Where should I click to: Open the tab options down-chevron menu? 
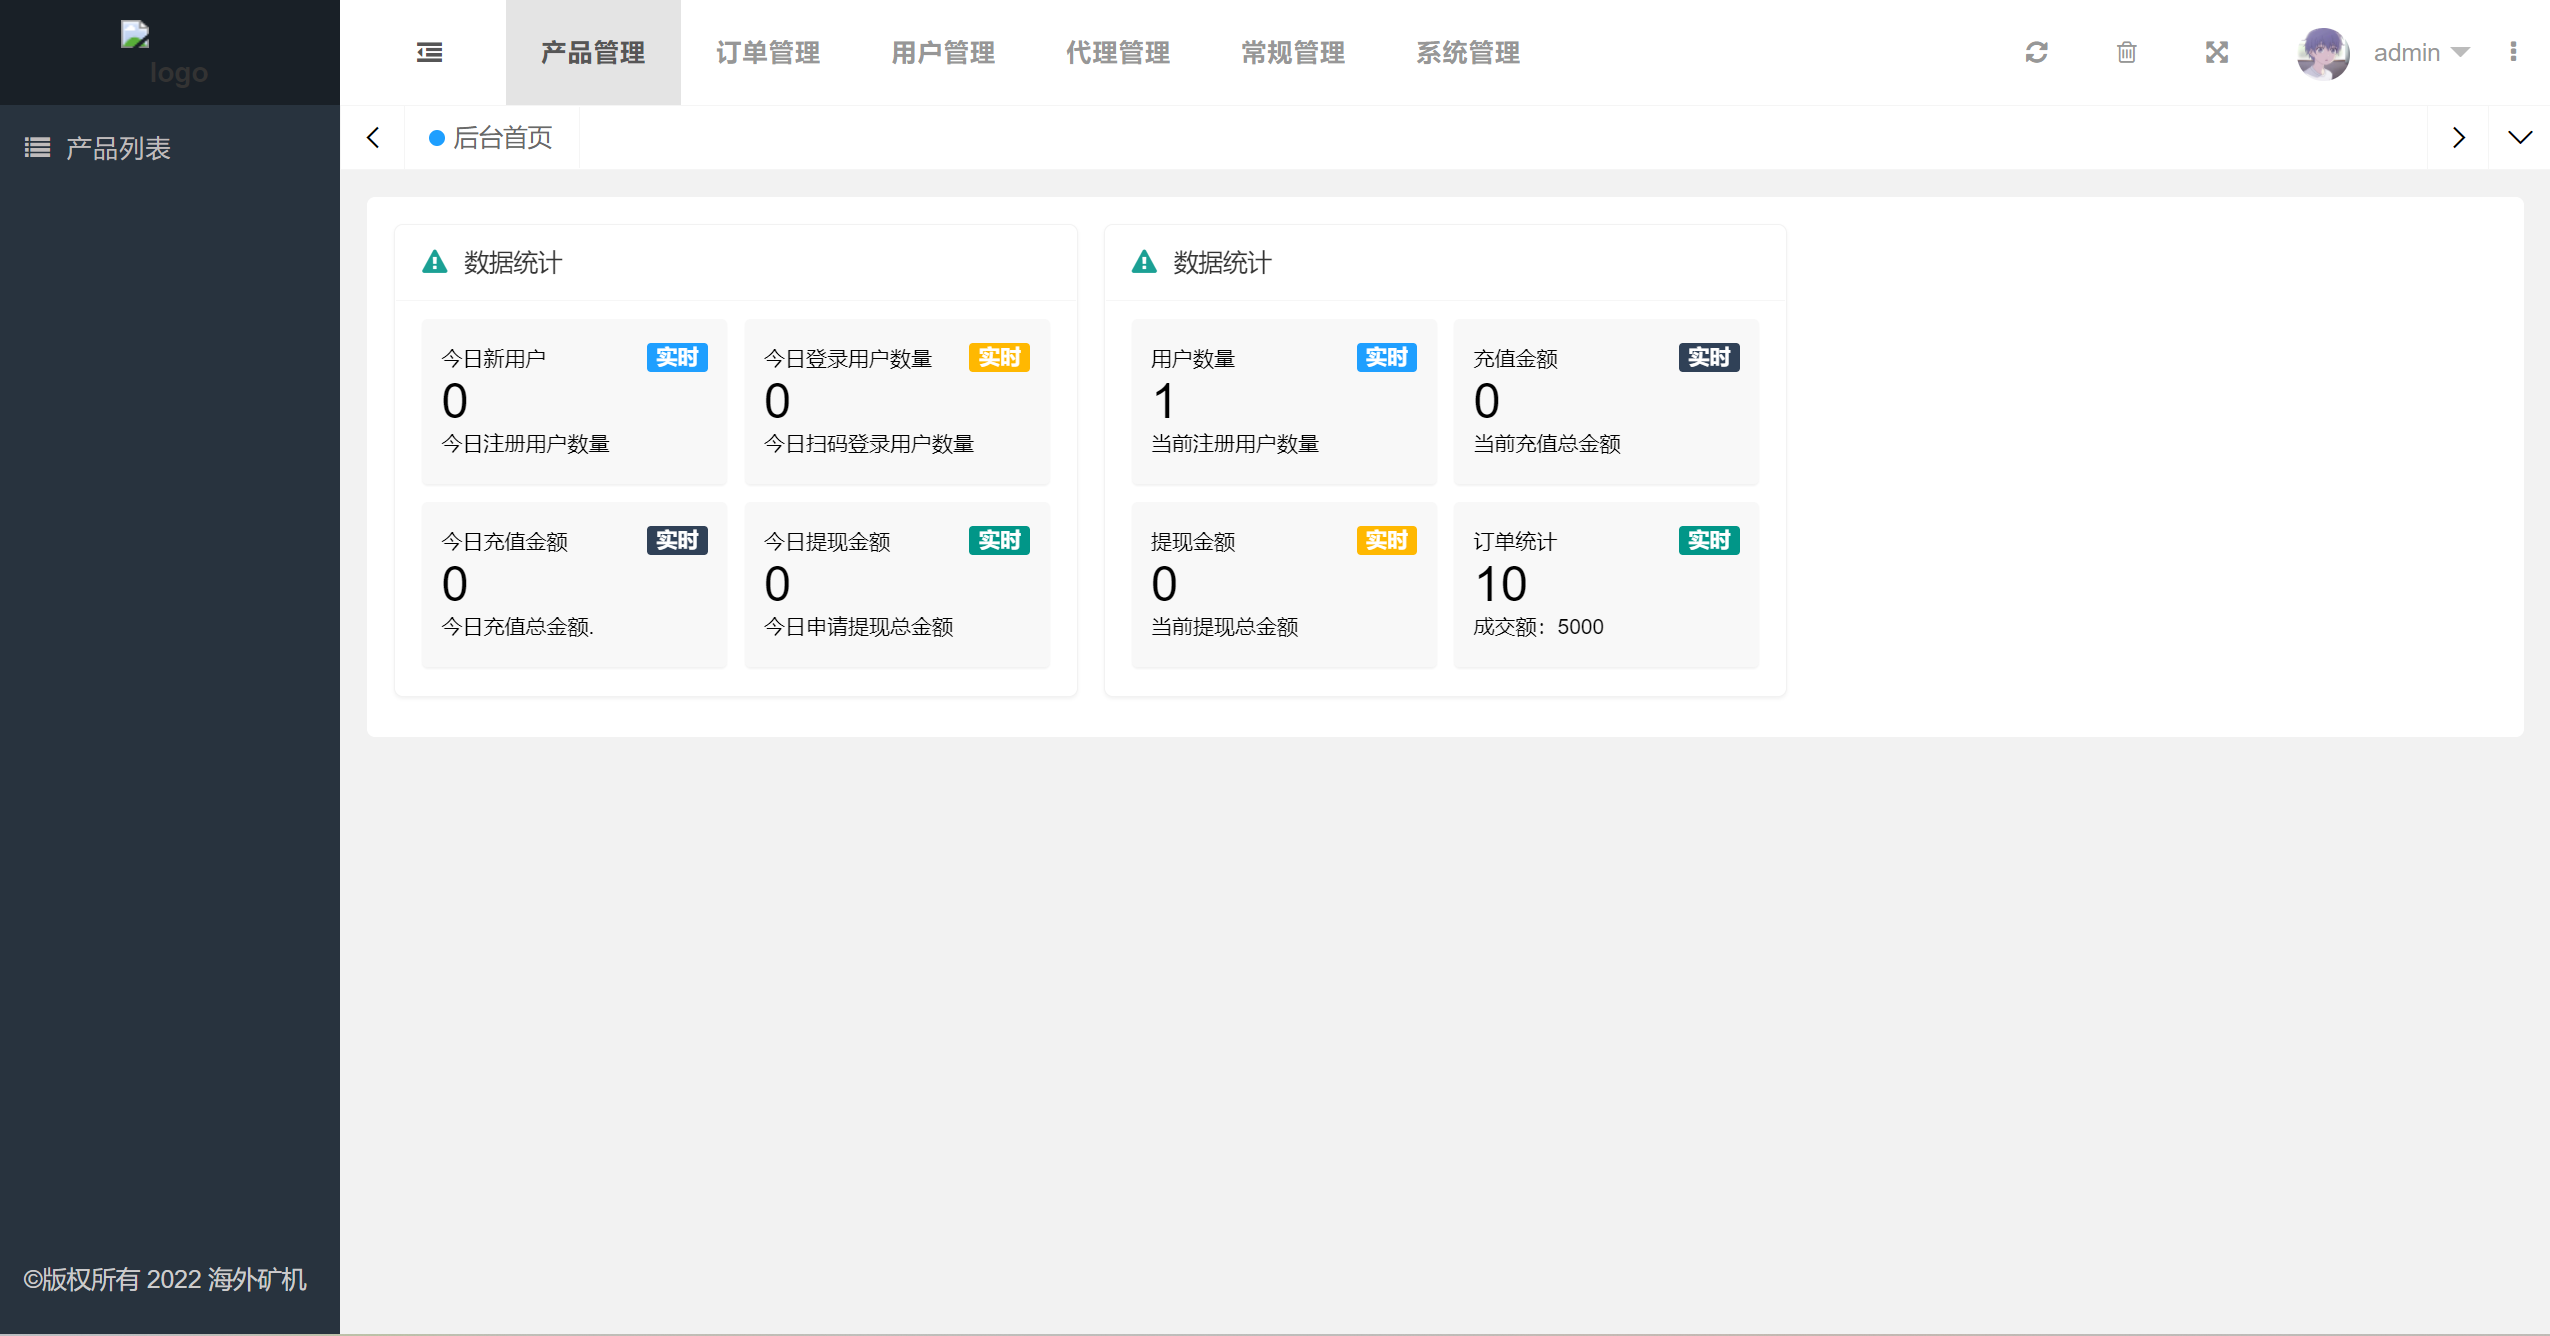point(2519,137)
